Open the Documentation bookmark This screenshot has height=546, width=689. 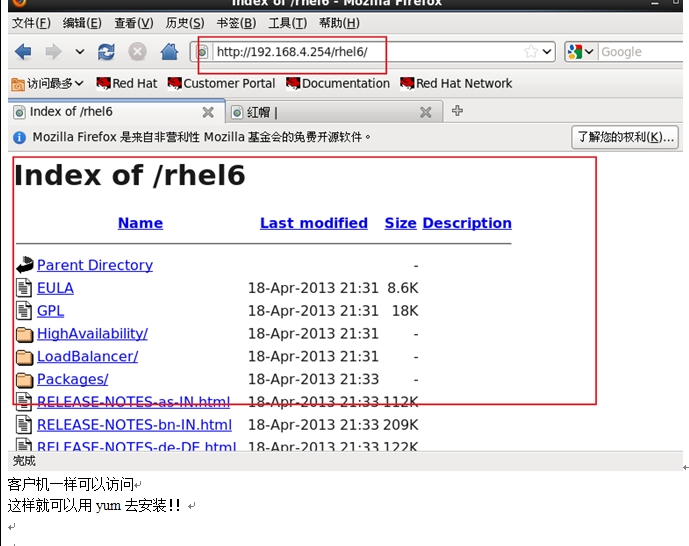click(338, 83)
